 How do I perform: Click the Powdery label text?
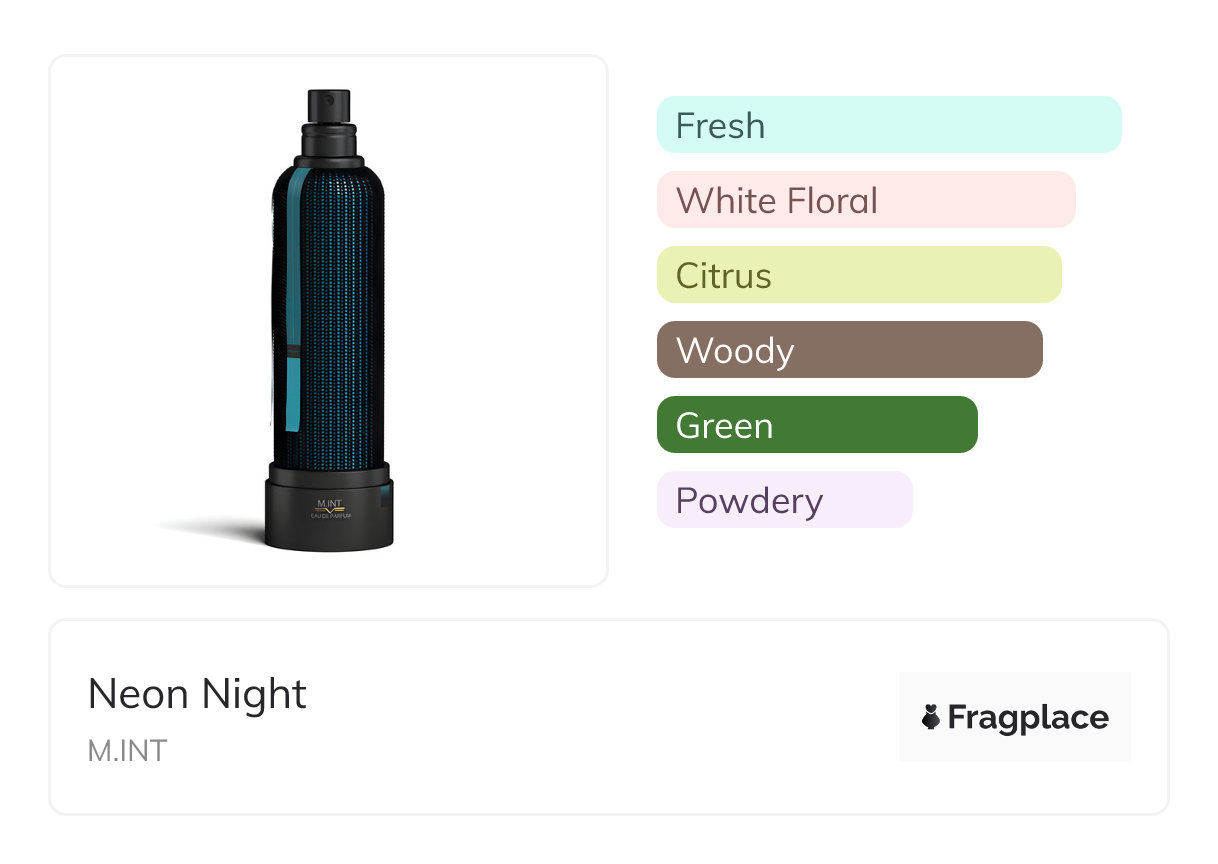749,501
